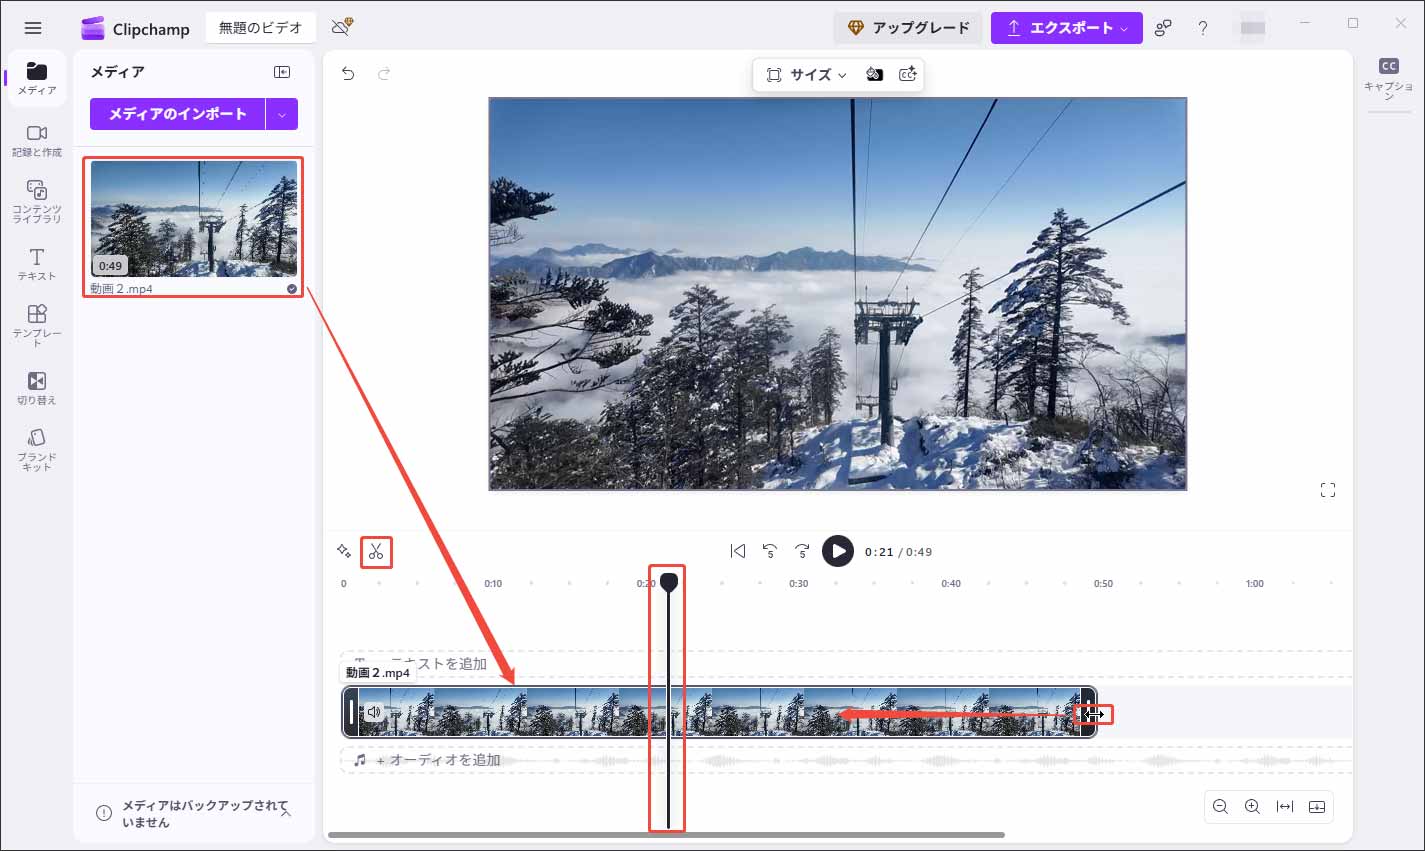Enter fullscreen preview mode
Screen dimensions: 1425x851
(1328, 489)
